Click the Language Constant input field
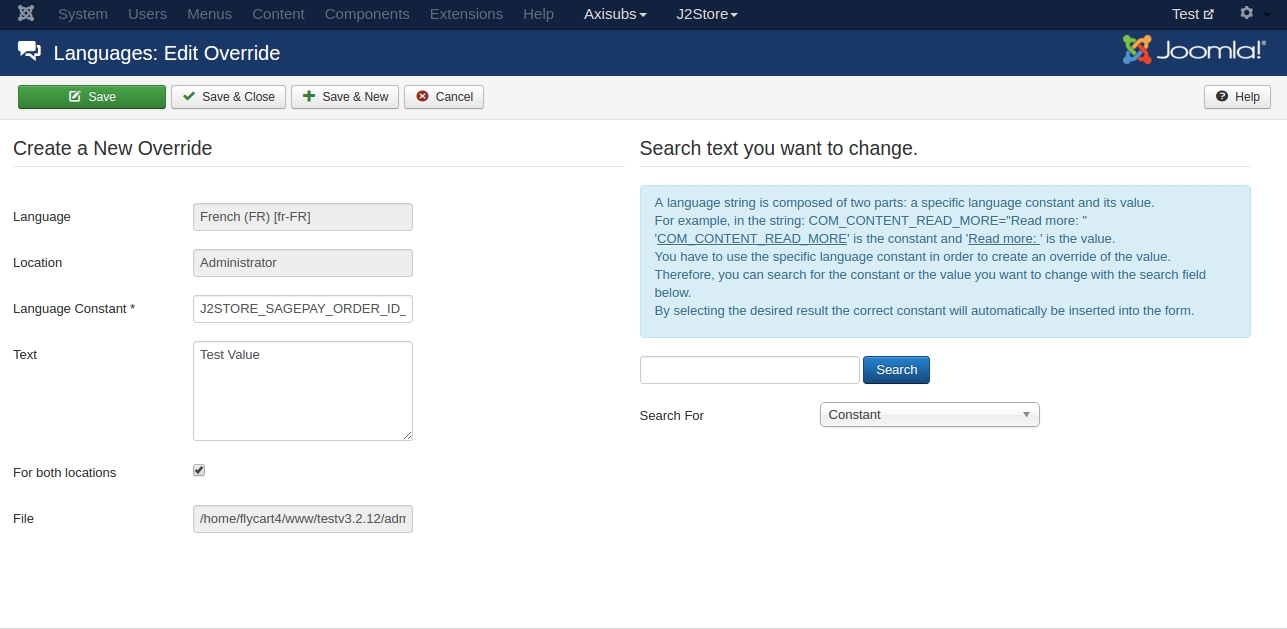 coord(302,309)
